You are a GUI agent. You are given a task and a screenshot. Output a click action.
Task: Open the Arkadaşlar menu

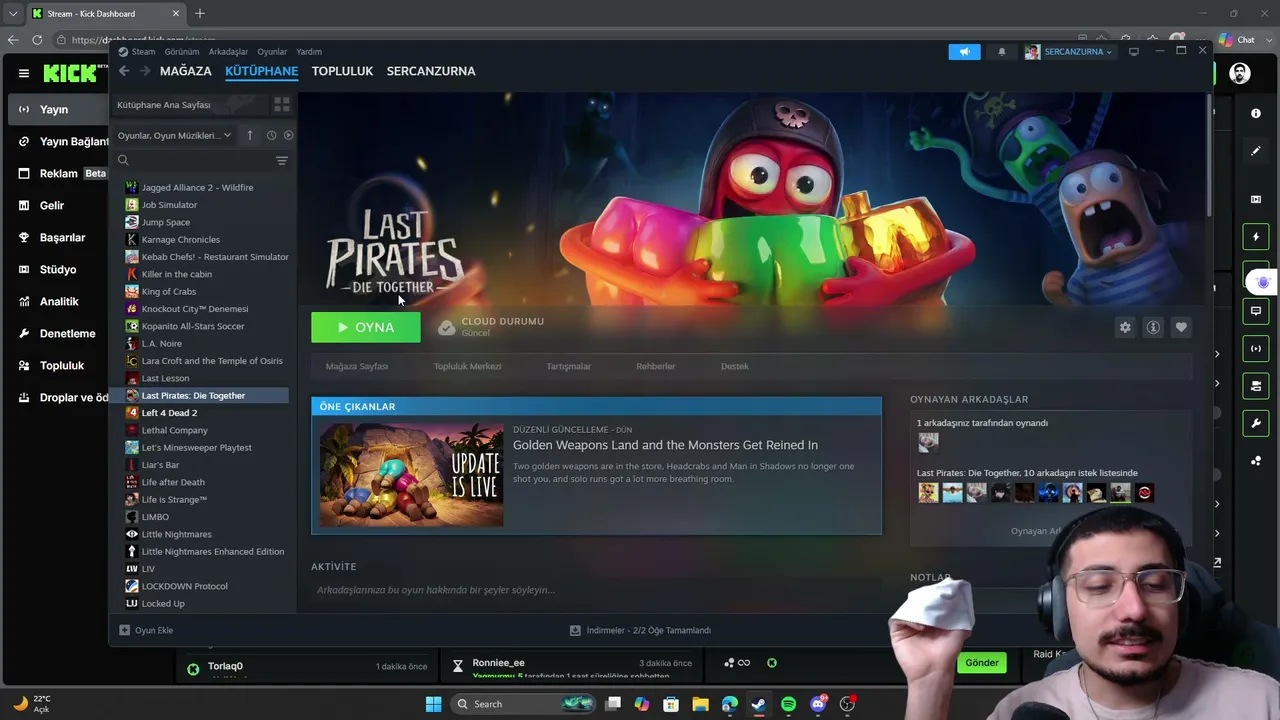click(228, 52)
